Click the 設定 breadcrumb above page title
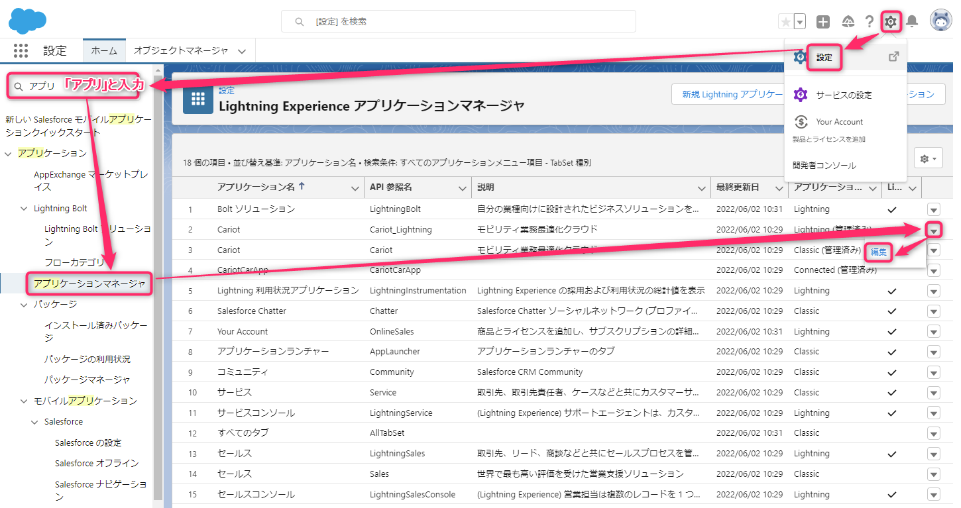The image size is (961, 508). click(x=226, y=90)
